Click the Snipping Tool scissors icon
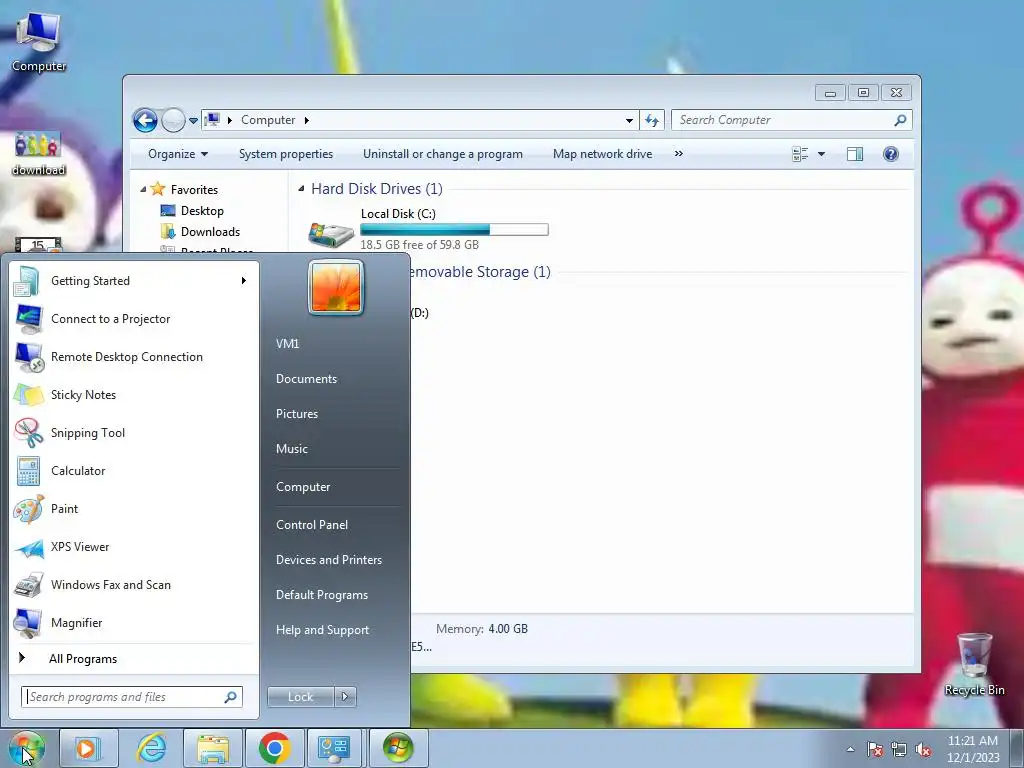Viewport: 1024px width, 768px height. point(29,433)
